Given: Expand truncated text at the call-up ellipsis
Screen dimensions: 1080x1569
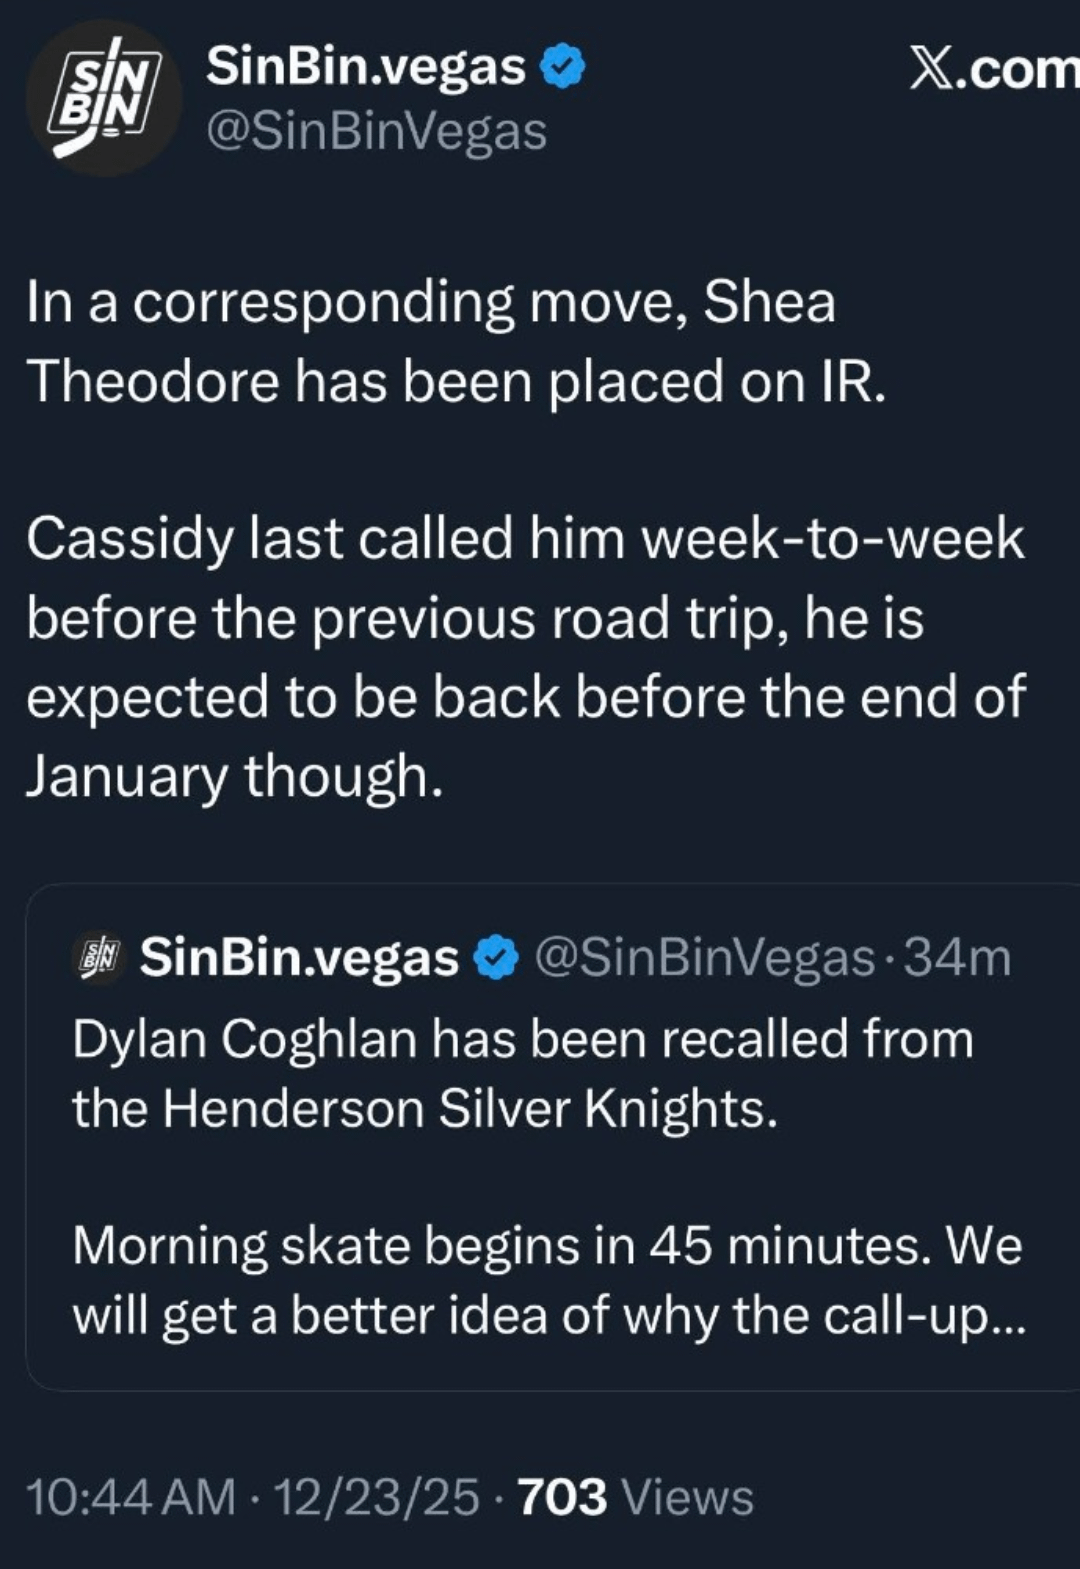Looking at the screenshot, I should (x=1003, y=1317).
